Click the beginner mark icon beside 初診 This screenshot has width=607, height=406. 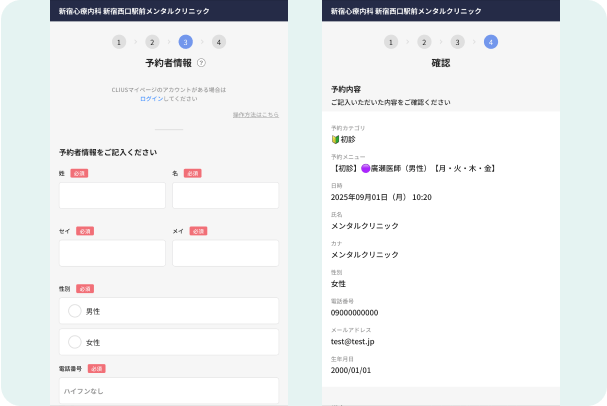pos(335,139)
